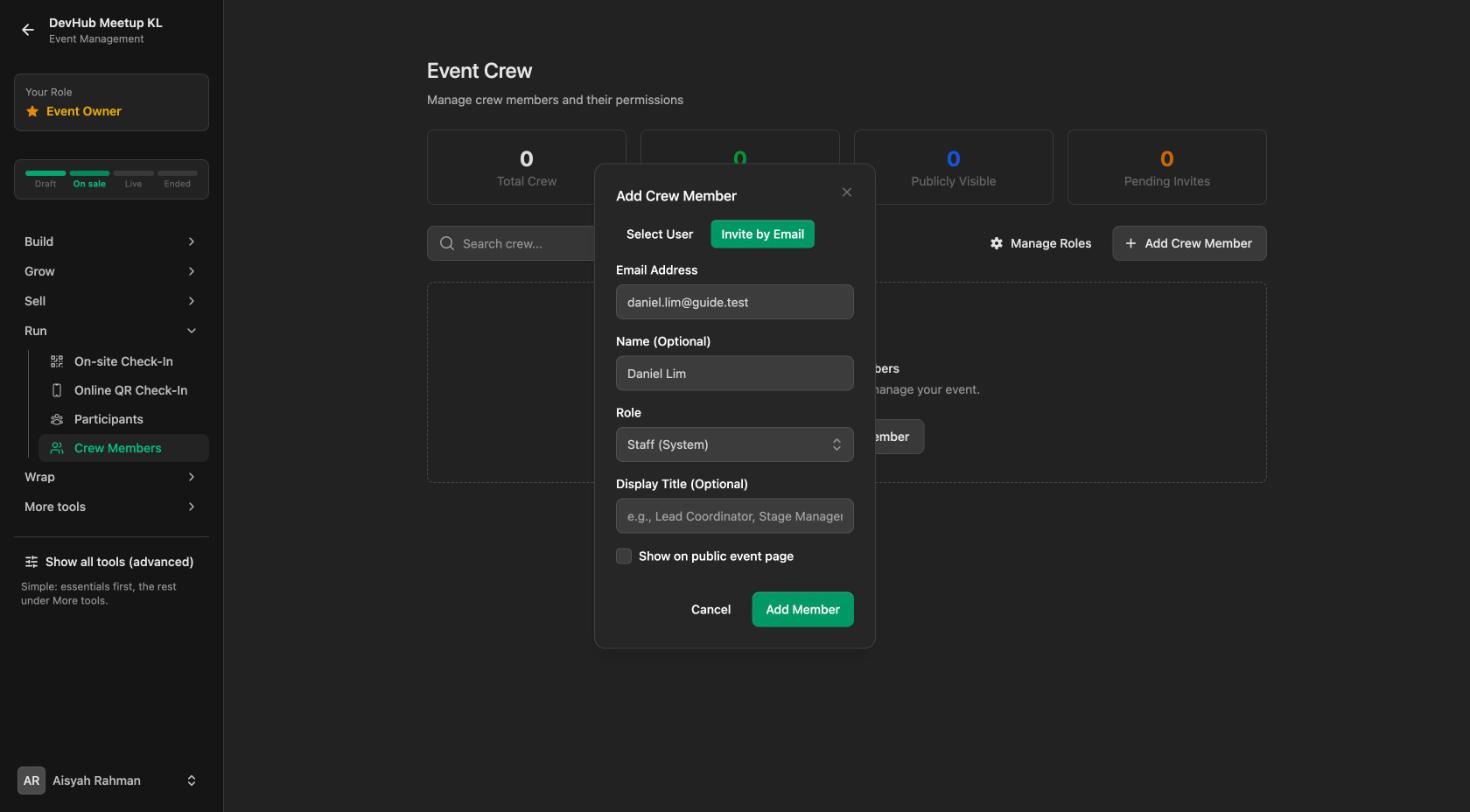
Task: Click the Publicly Visible stat card
Action: tap(953, 167)
